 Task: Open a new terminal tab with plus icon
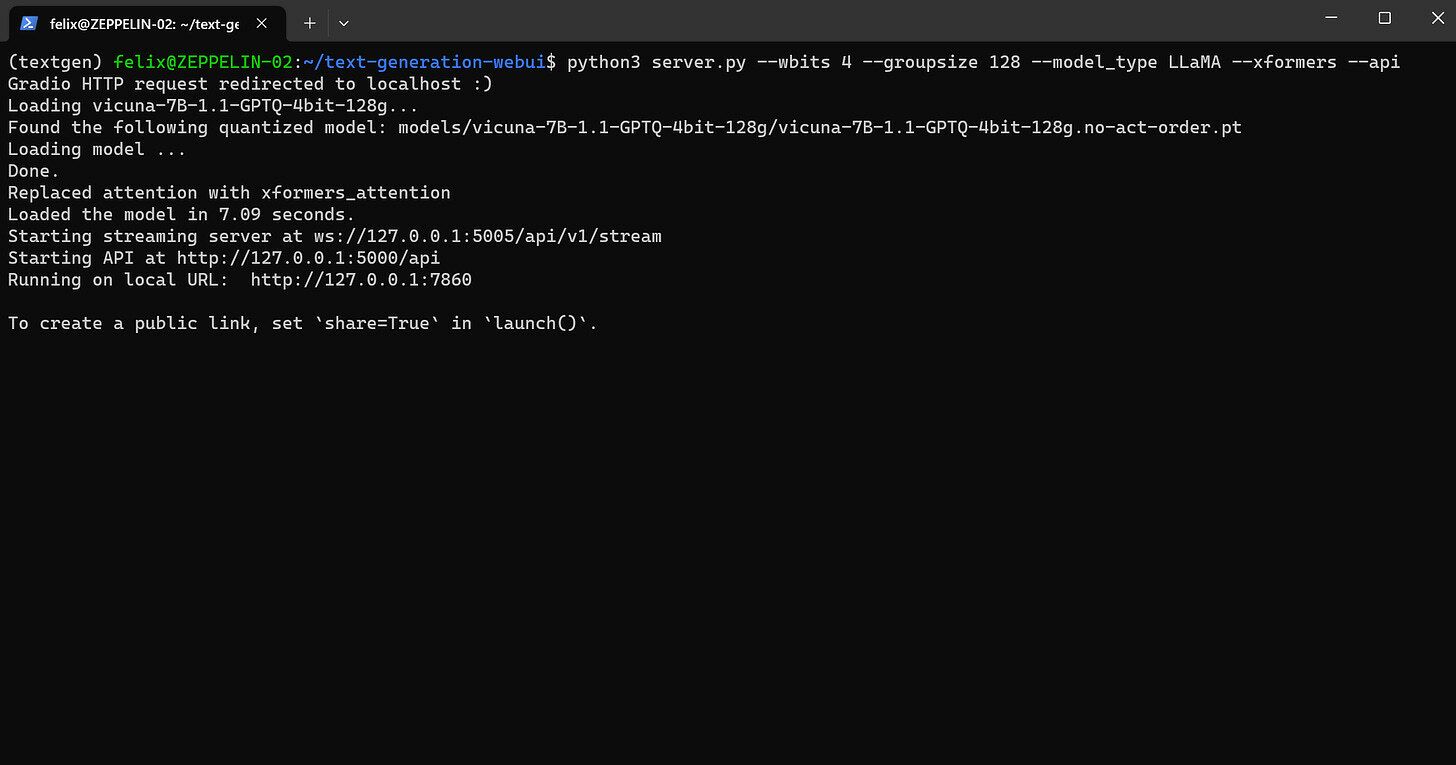310,22
